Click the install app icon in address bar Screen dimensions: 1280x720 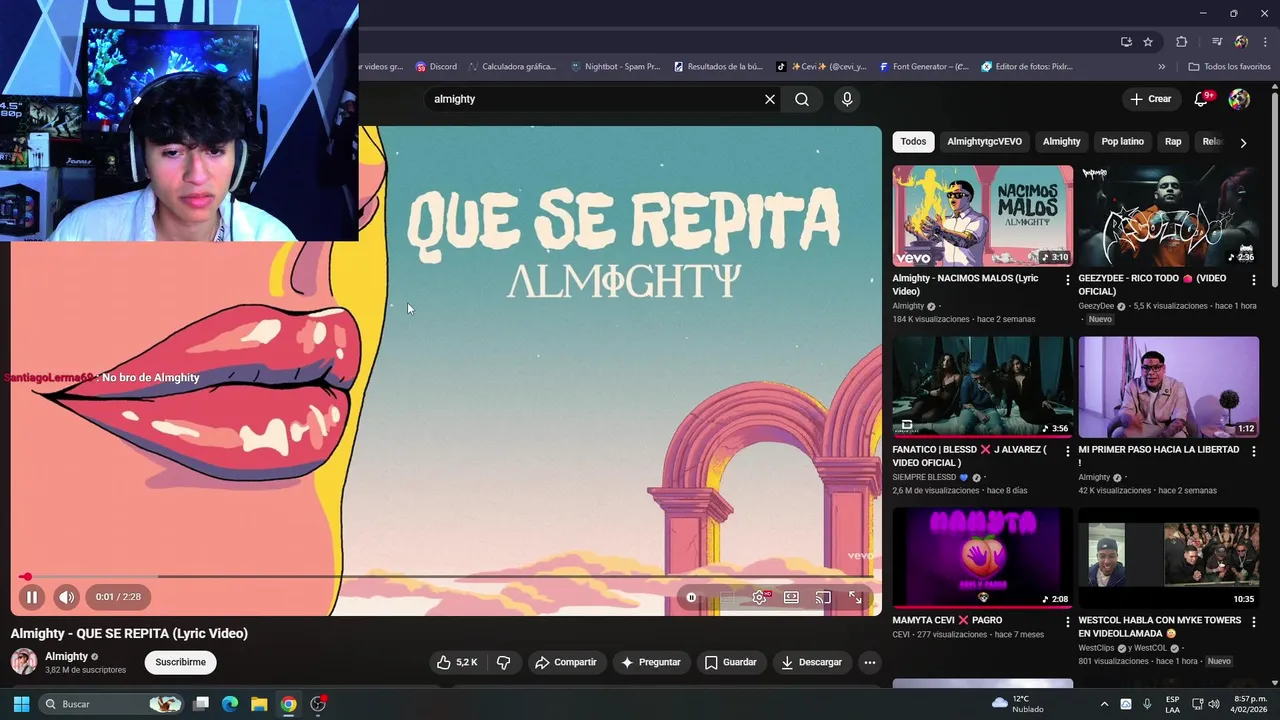(1126, 42)
